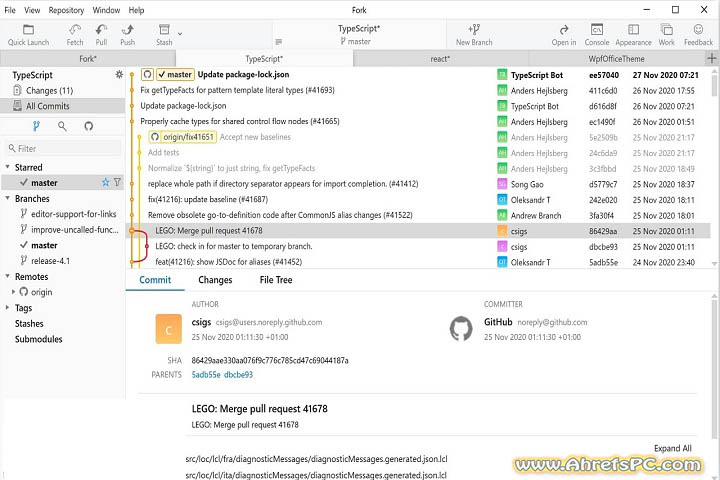This screenshot has height=480, width=720.
Task: Collapse the Starred section
Action: (x=7, y=167)
